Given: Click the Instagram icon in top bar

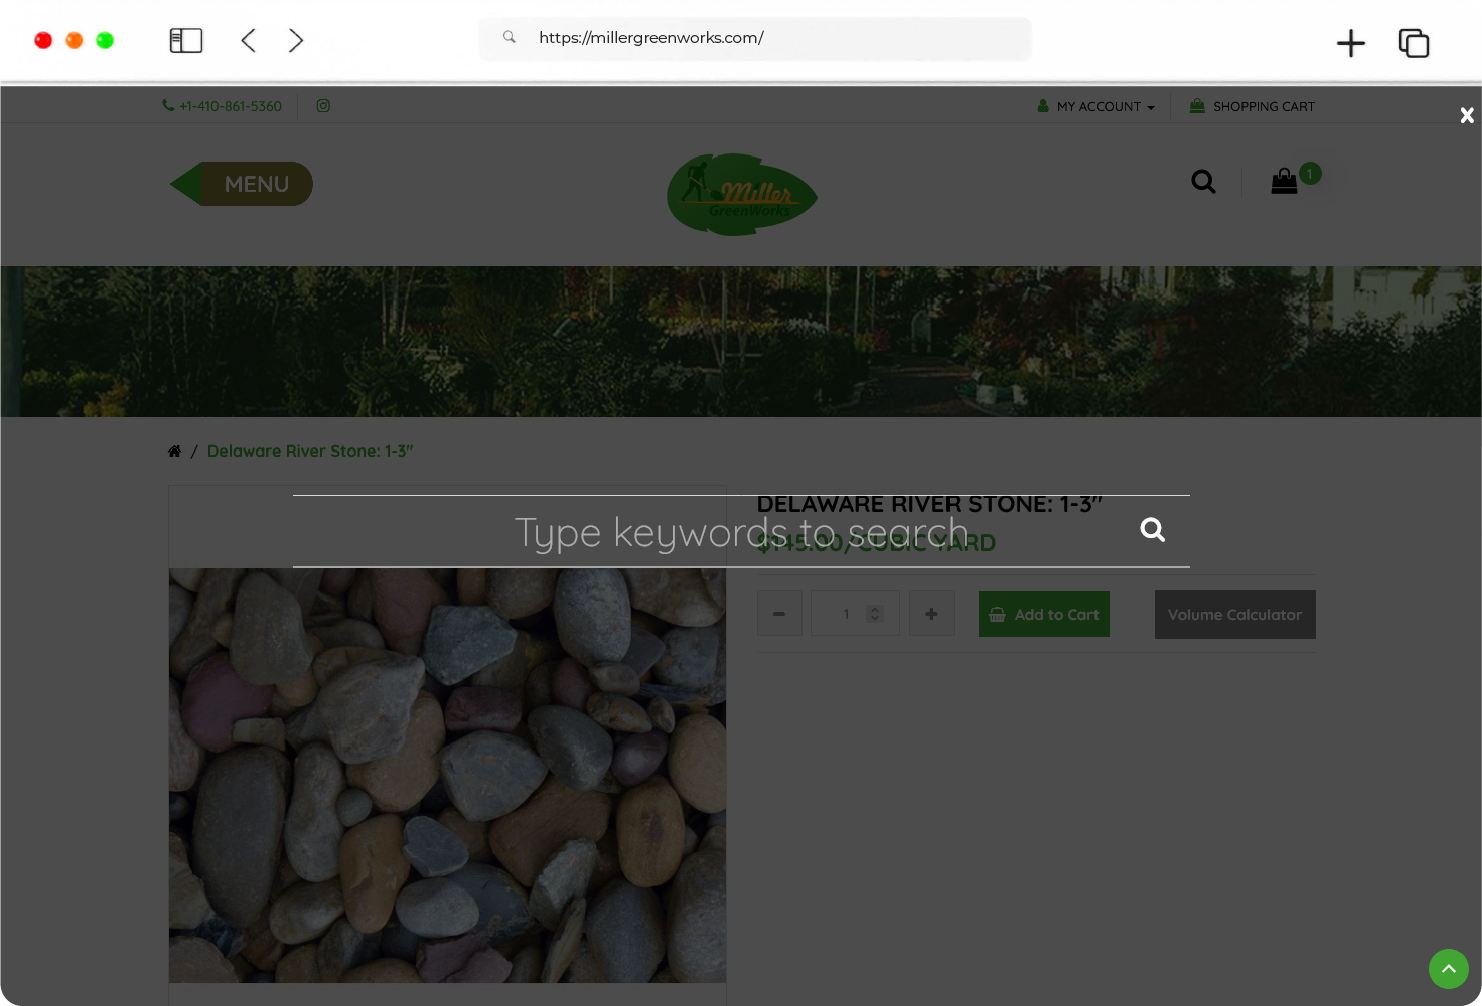Looking at the screenshot, I should [323, 106].
